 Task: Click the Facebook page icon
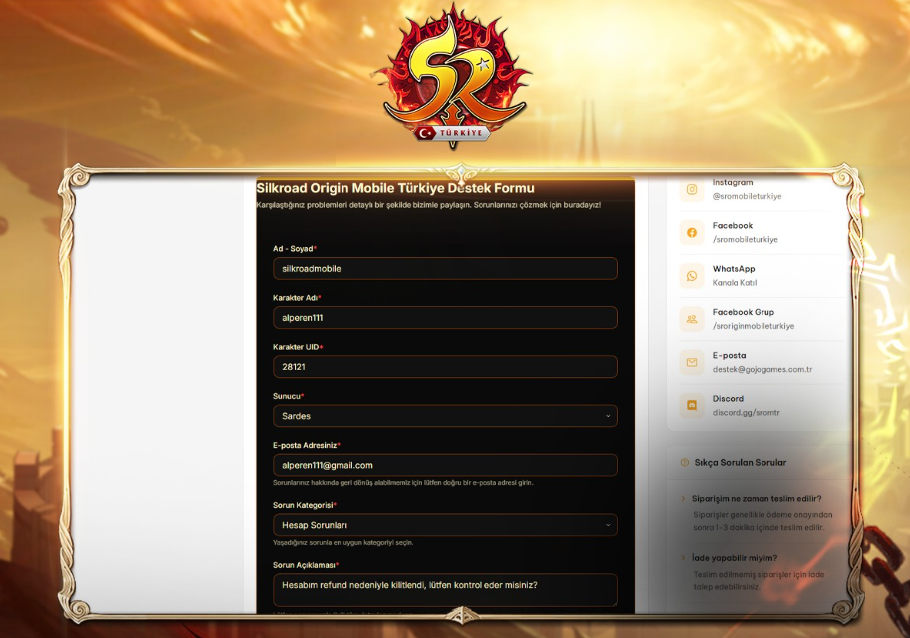pos(692,233)
